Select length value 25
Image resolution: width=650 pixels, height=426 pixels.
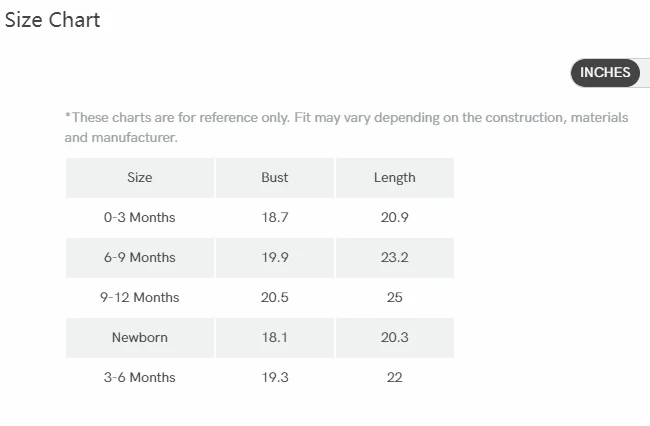coord(395,297)
